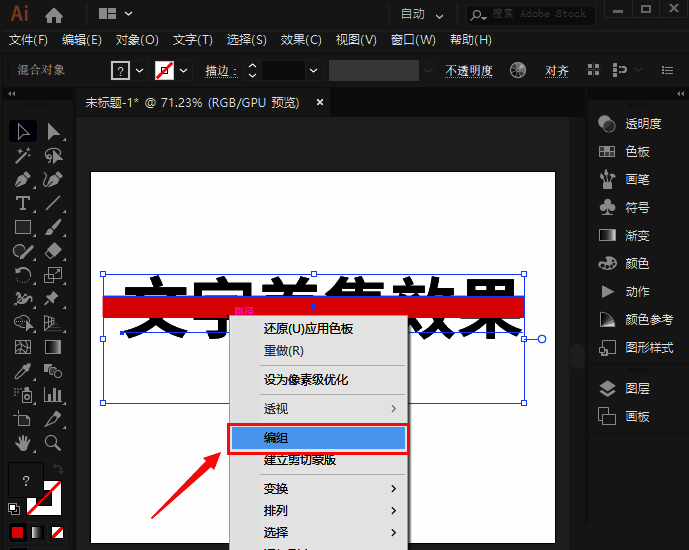
Task: Choose 设为像素级优化 in context menu
Action: (306, 380)
